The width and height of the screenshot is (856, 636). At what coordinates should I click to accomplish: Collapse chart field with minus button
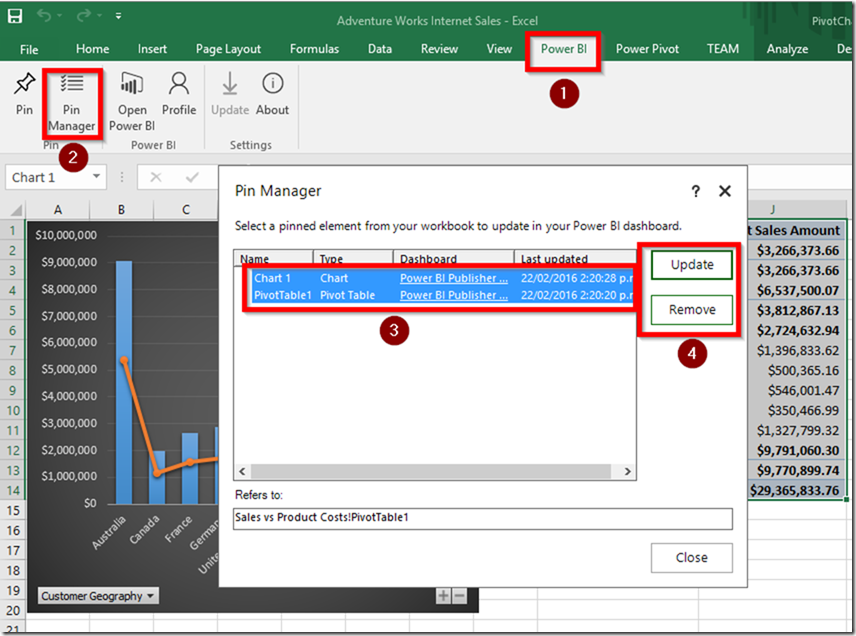(460, 596)
